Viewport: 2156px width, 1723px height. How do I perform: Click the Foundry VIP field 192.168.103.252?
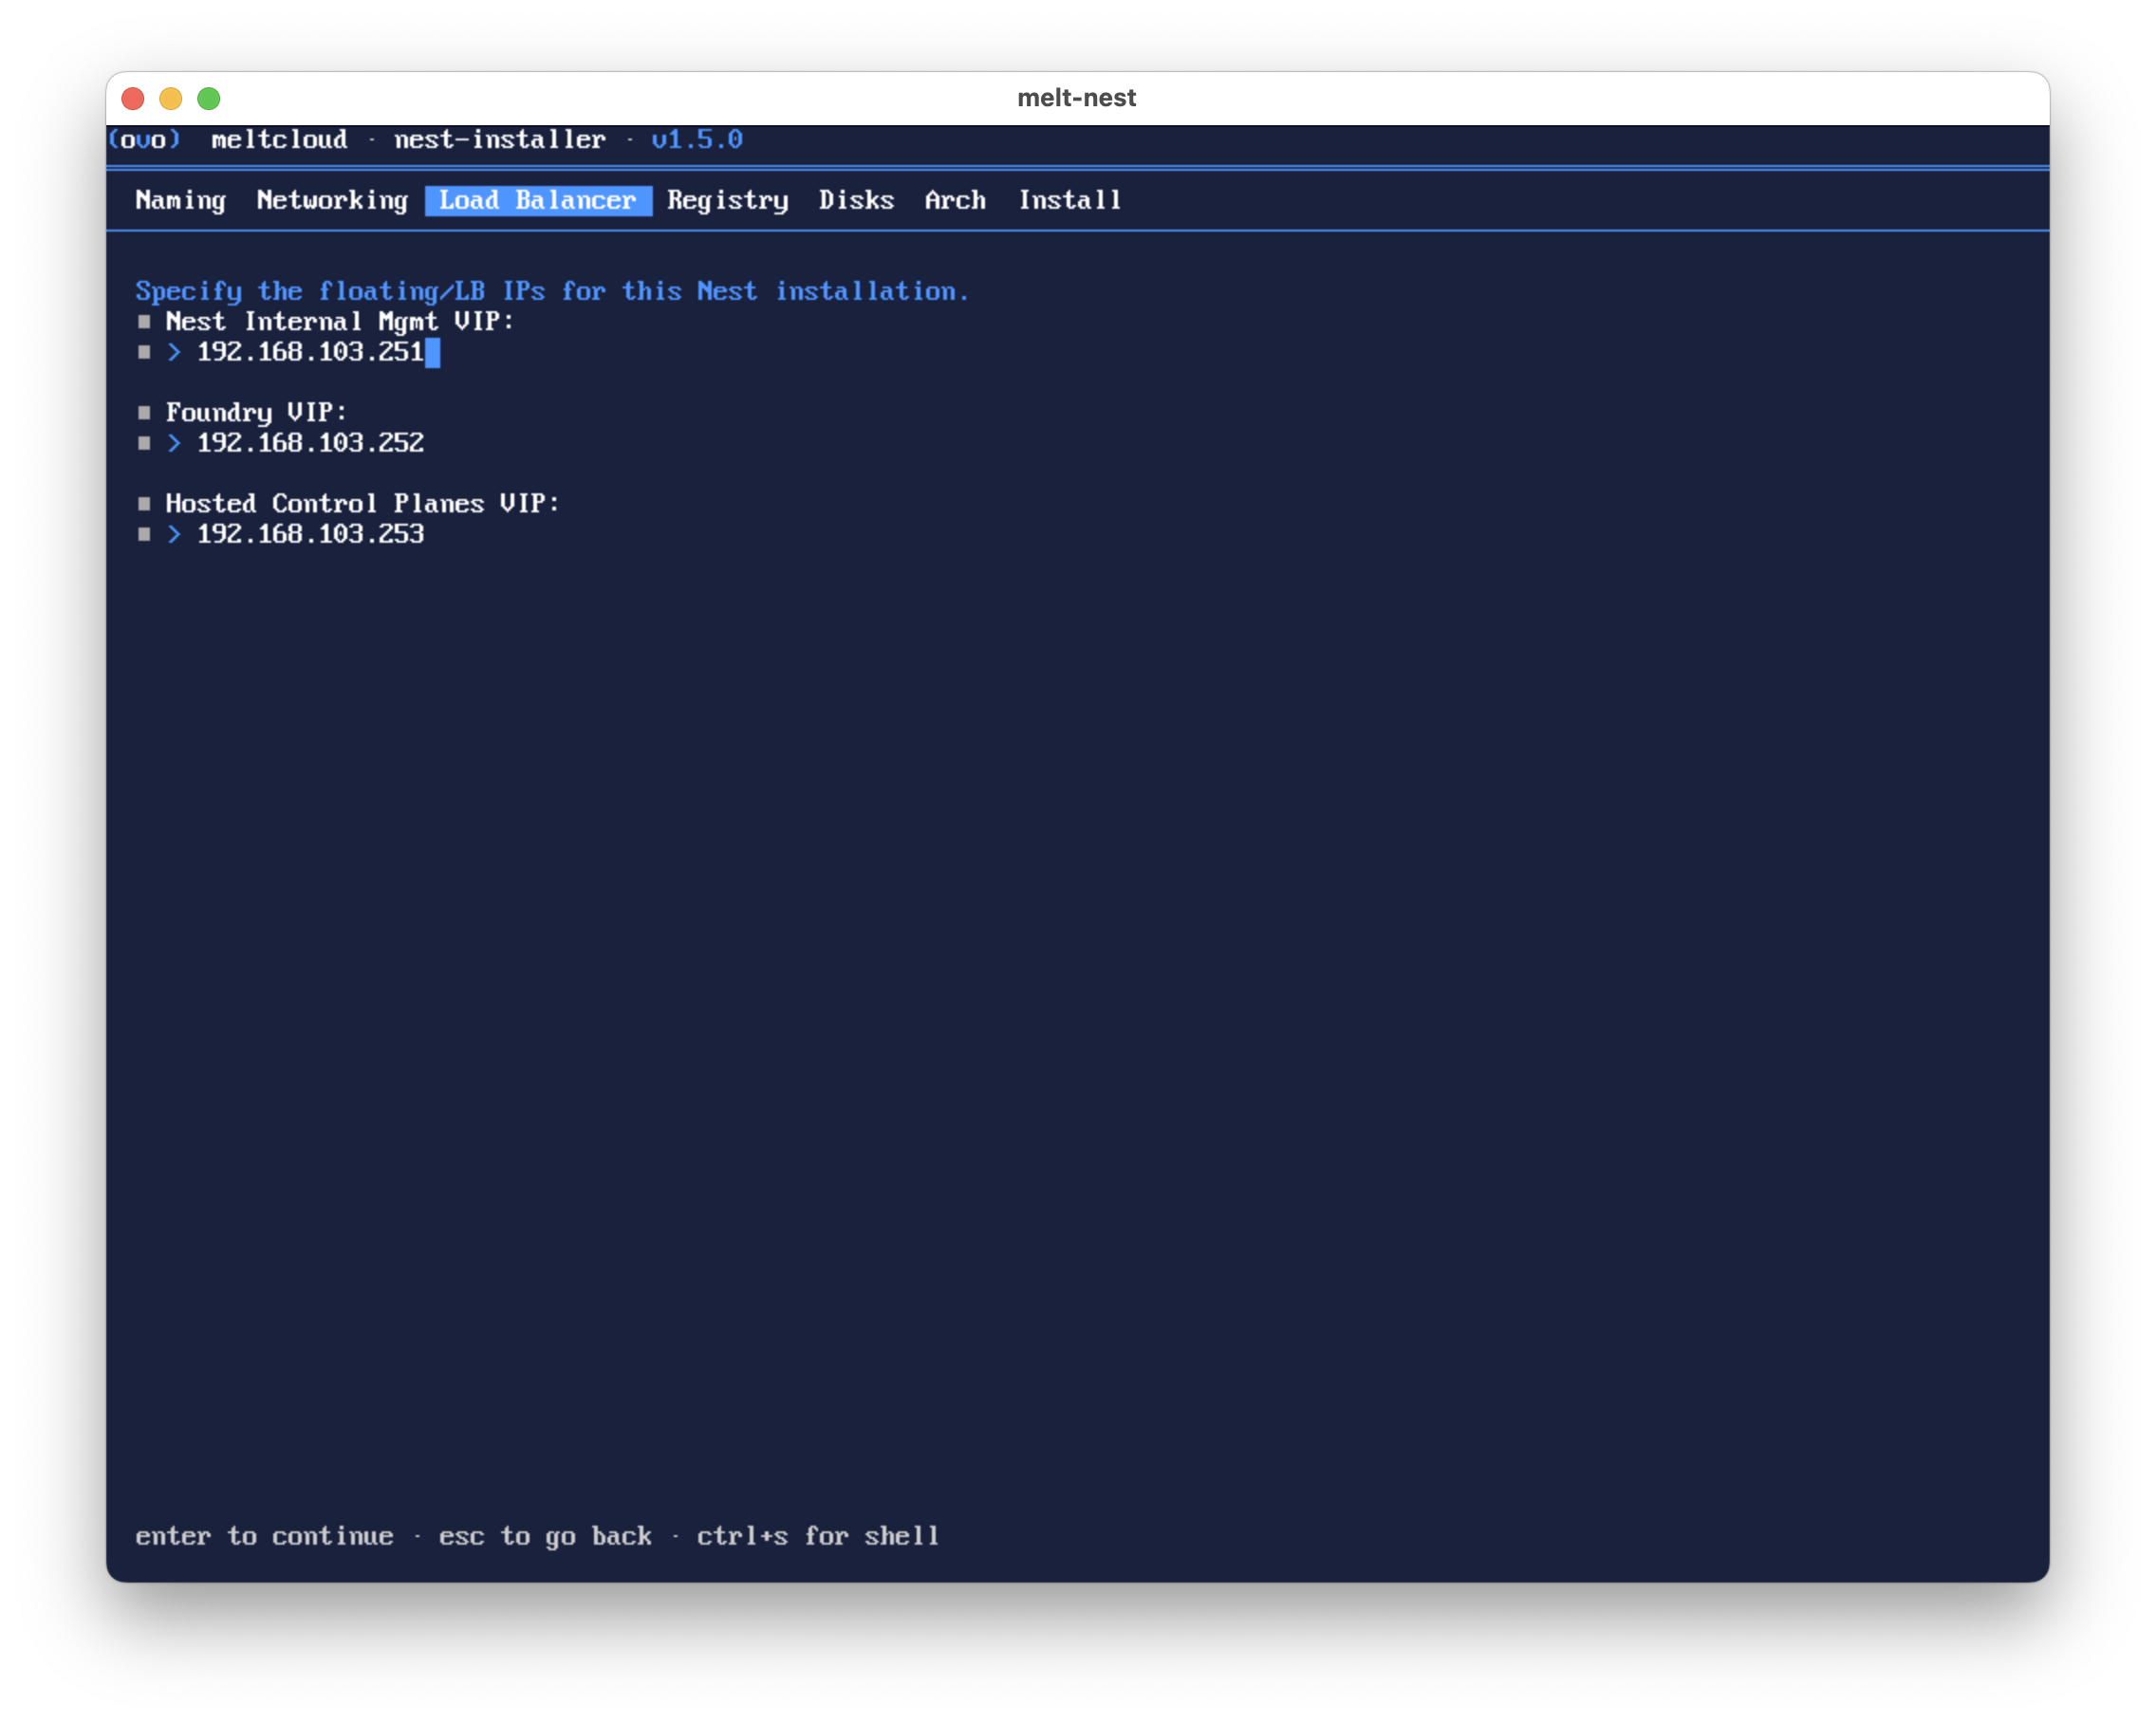[311, 443]
